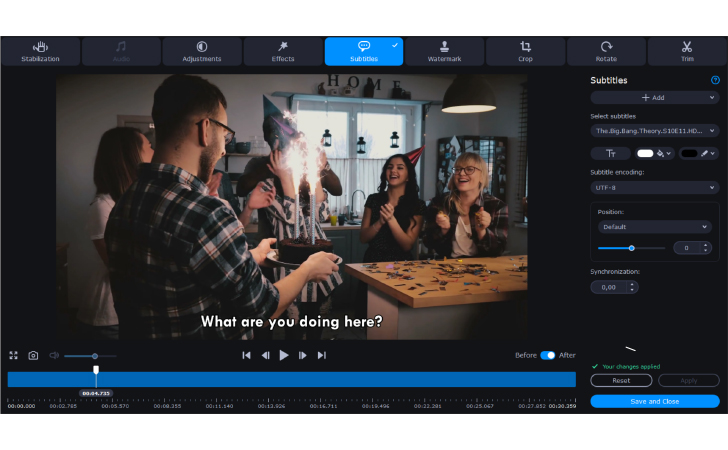
Task: Open the Select subtitles file dropdown
Action: coord(655,131)
